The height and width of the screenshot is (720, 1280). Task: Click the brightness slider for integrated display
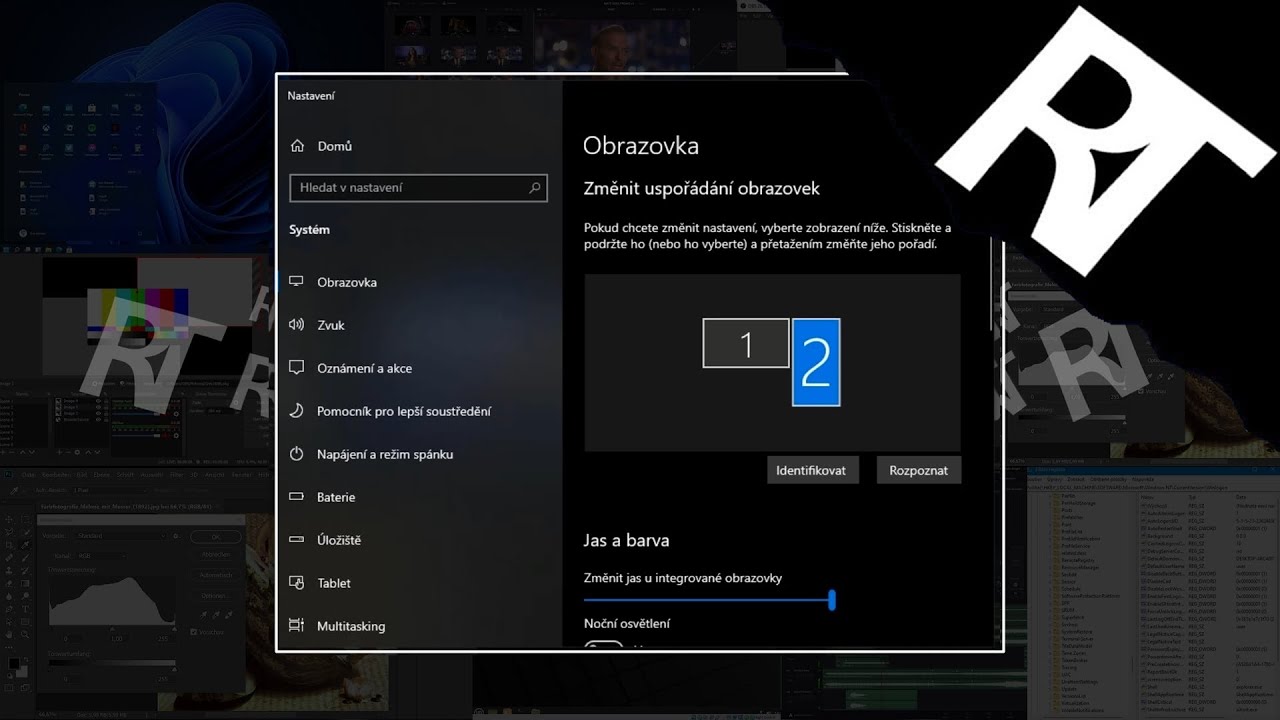[709, 600]
